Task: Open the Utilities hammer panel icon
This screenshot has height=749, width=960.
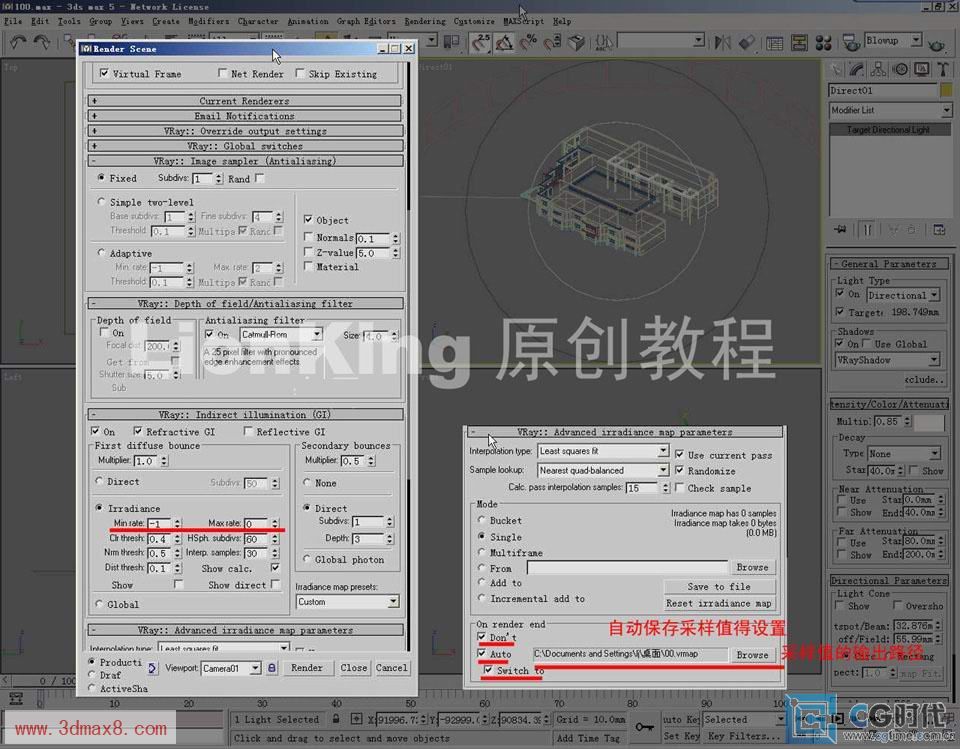Action: click(942, 69)
